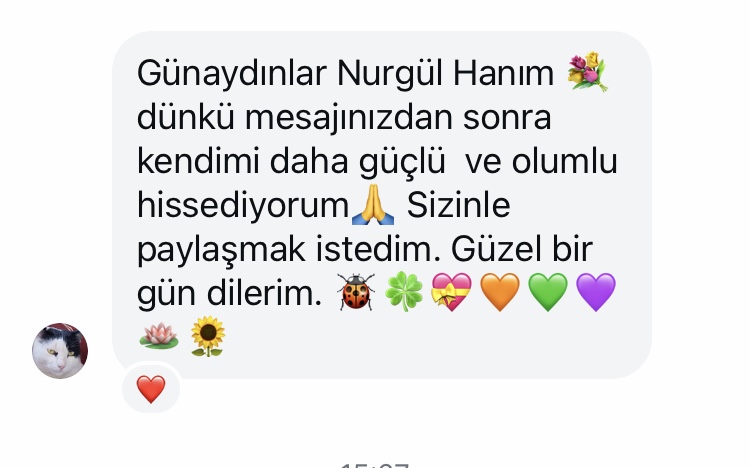Click the text "kendimi daha güçlü"
This screenshot has width=750, height=468.
tap(291, 162)
